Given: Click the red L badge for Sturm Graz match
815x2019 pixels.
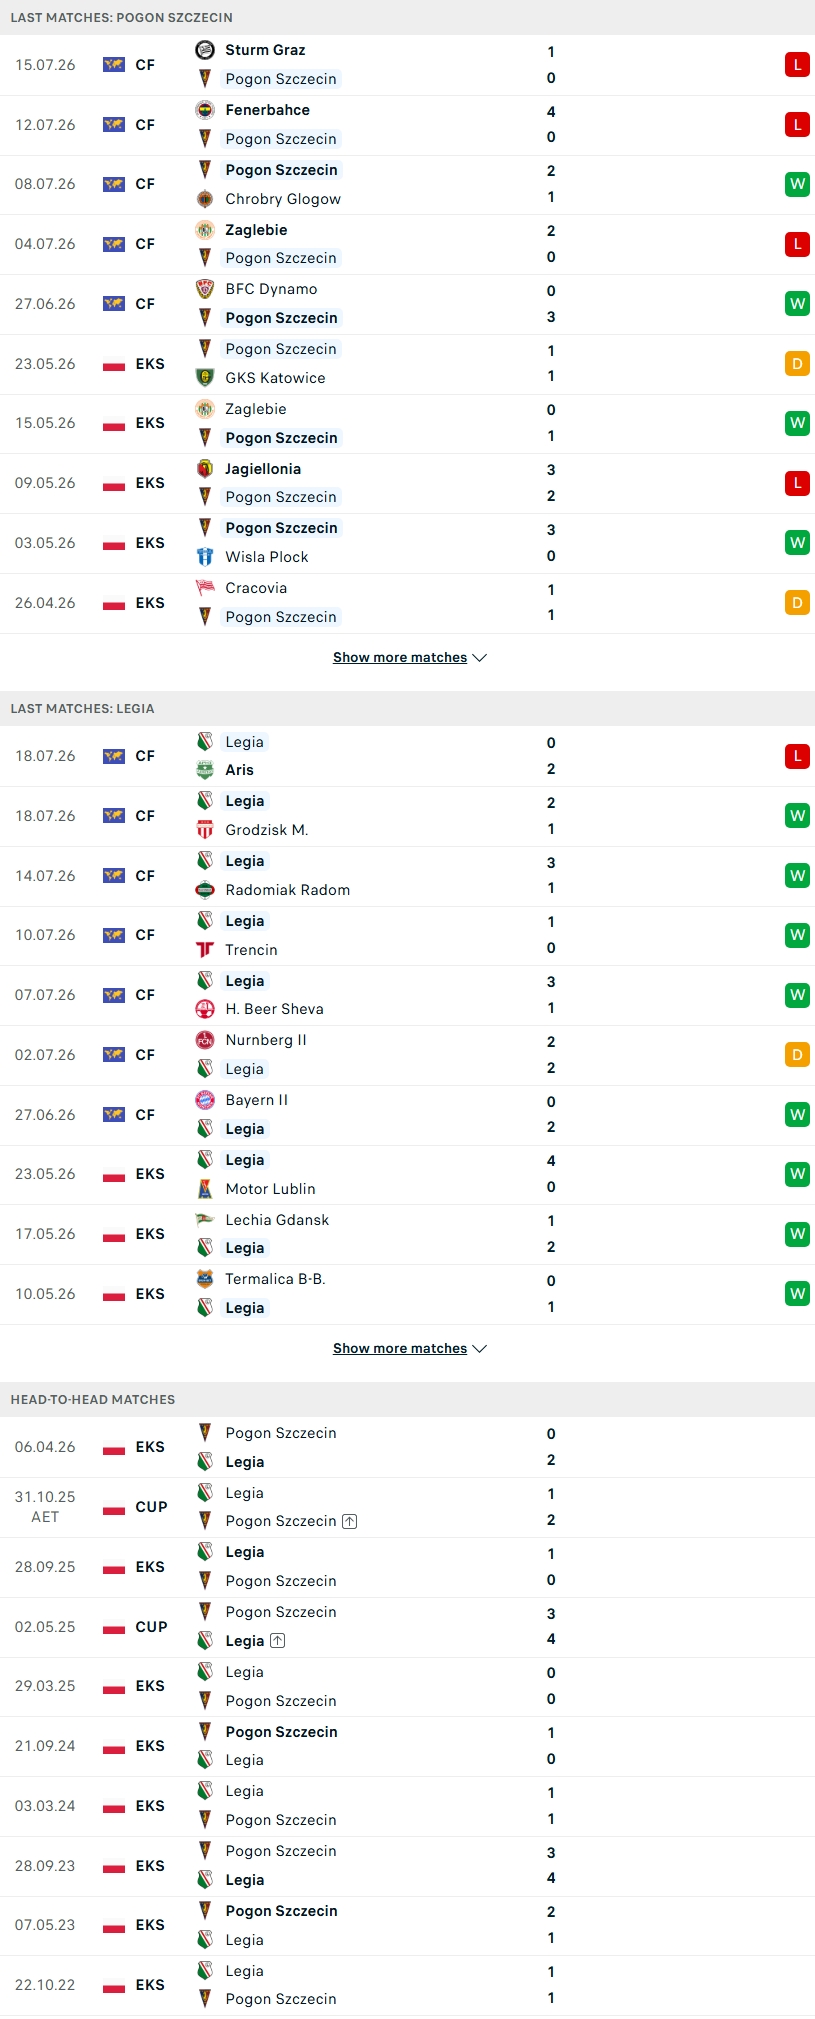Looking at the screenshot, I should pyautogui.click(x=797, y=65).
